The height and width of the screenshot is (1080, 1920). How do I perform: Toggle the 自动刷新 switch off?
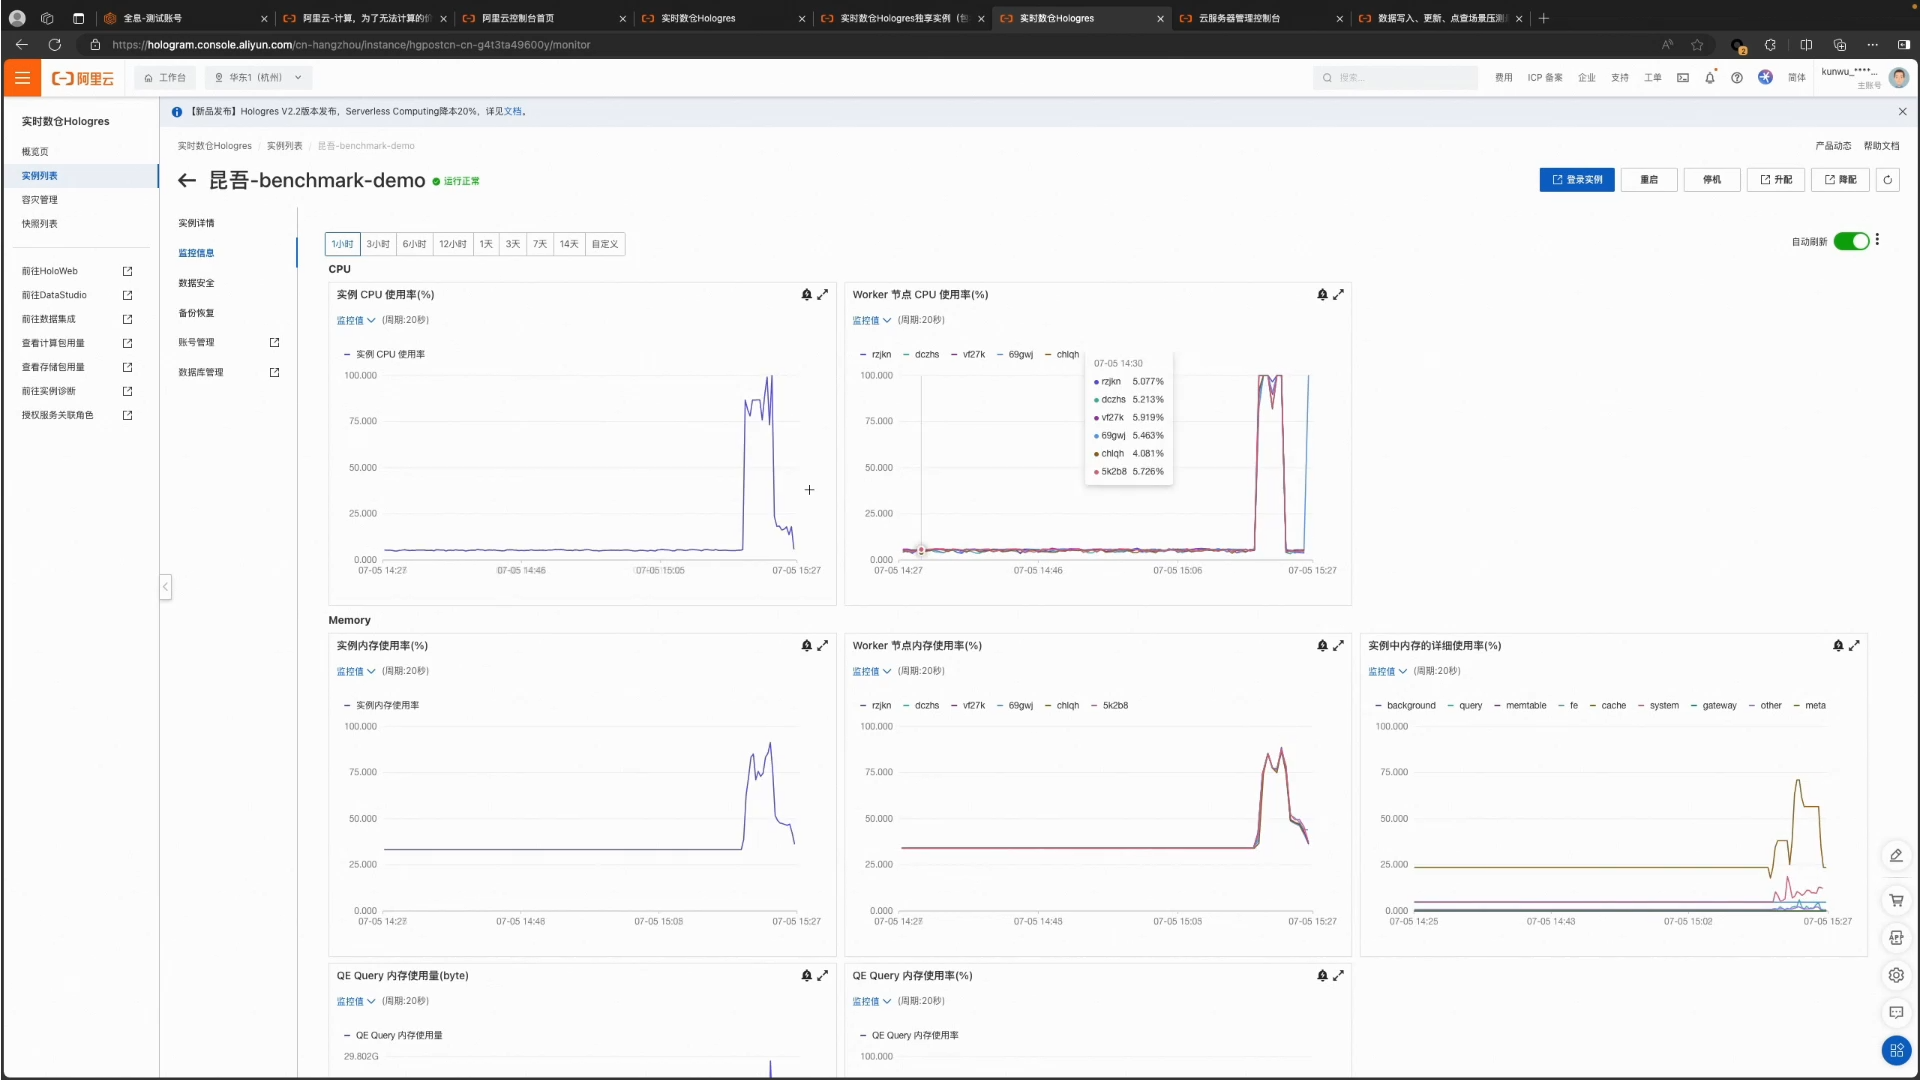(x=1851, y=241)
